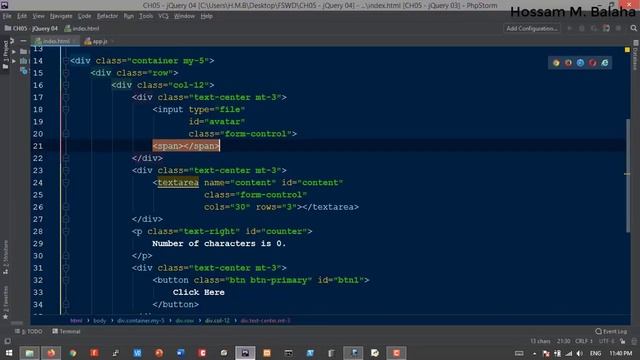Open File Explorer from the taskbar
The image size is (640, 360).
(x=29, y=353)
